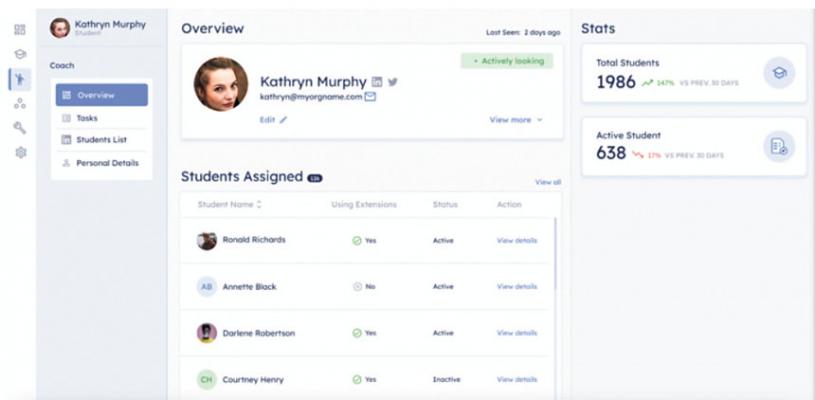Open the graduation cap icon in left rail
The image size is (815, 400).
[18, 53]
